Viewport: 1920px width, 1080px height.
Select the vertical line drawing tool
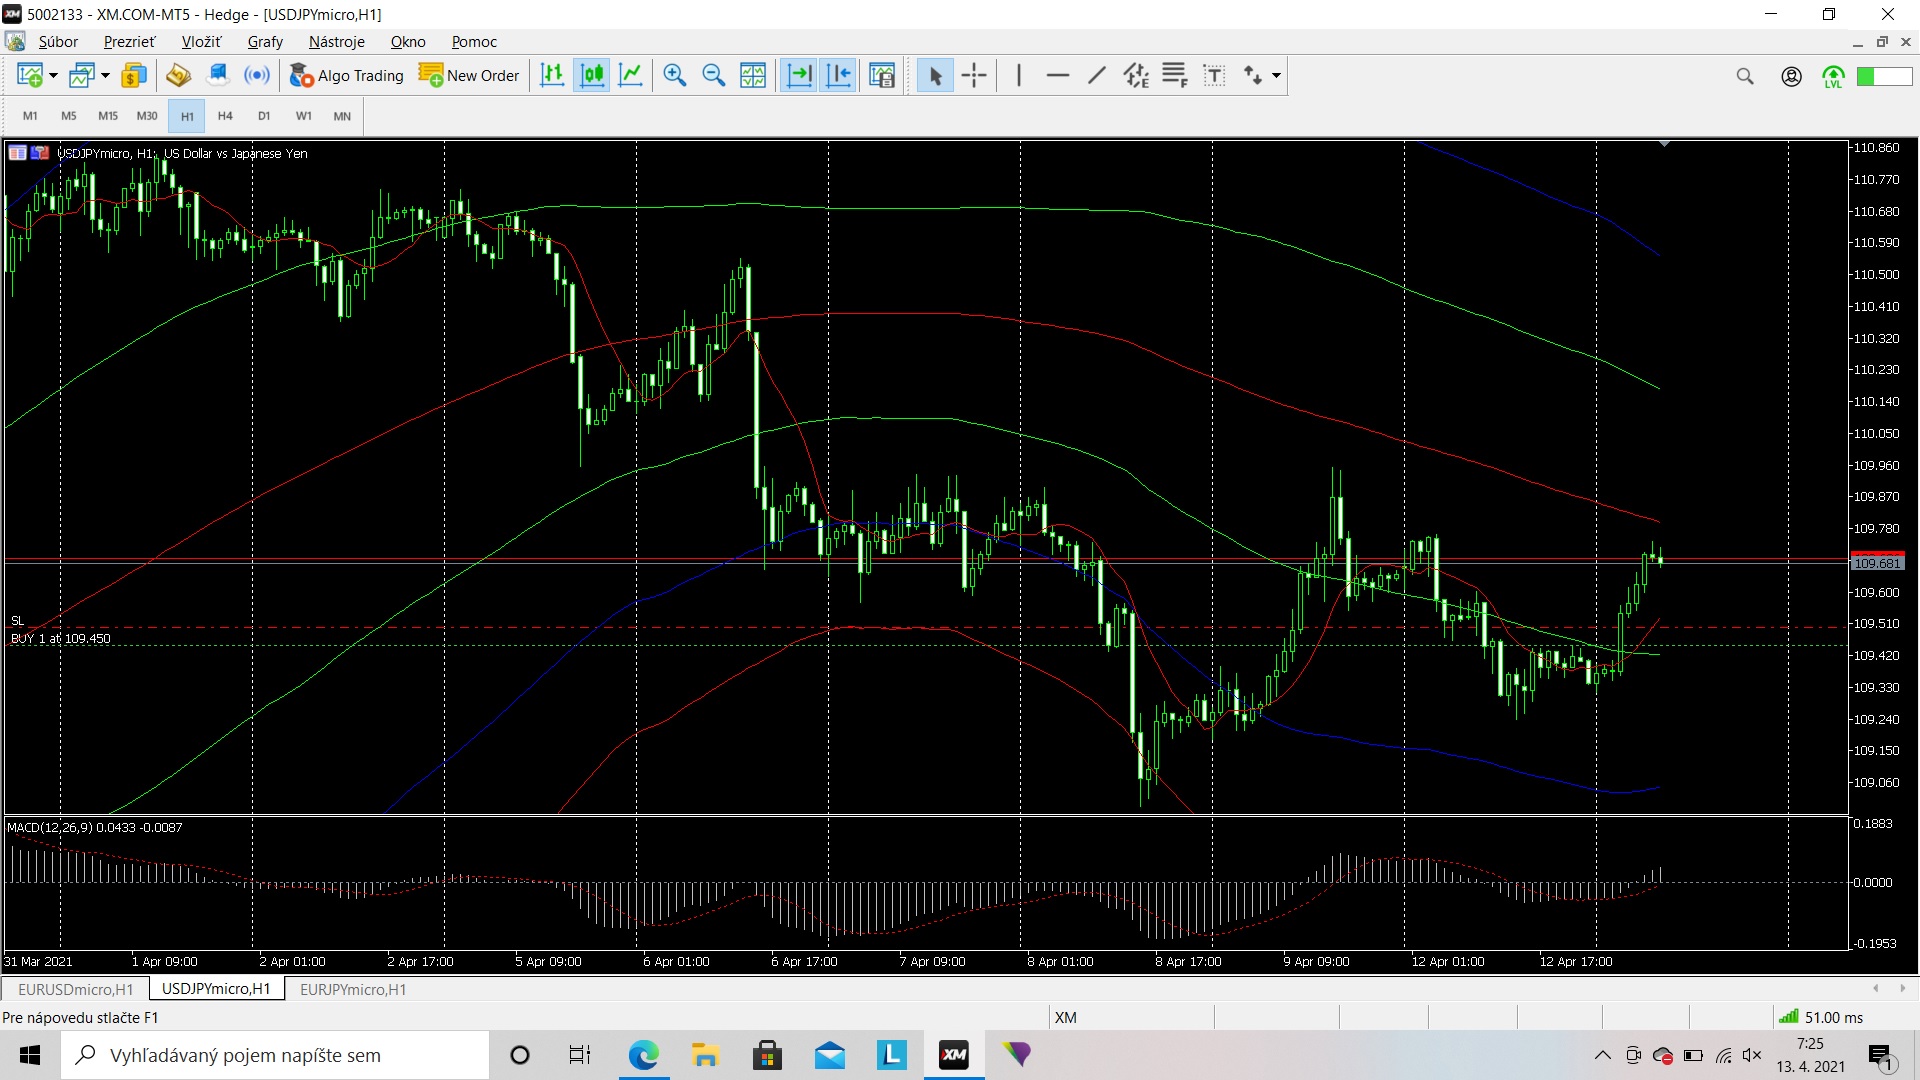pos(1018,75)
